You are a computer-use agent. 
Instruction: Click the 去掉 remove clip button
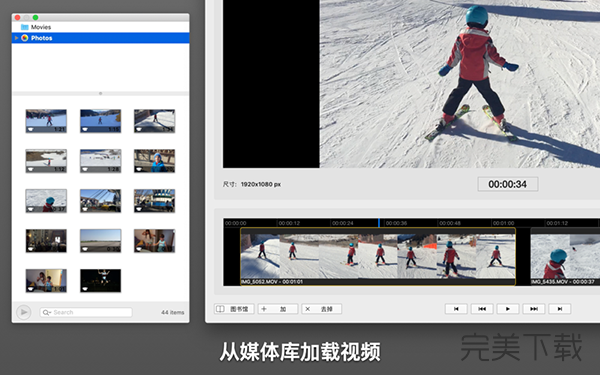(321, 309)
